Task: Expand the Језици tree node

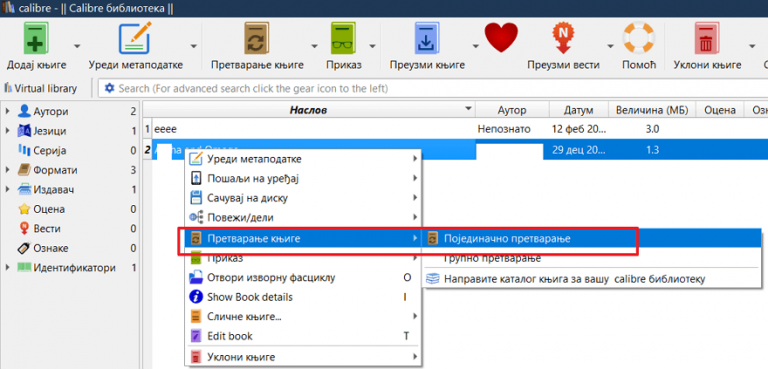Action: [x=7, y=131]
